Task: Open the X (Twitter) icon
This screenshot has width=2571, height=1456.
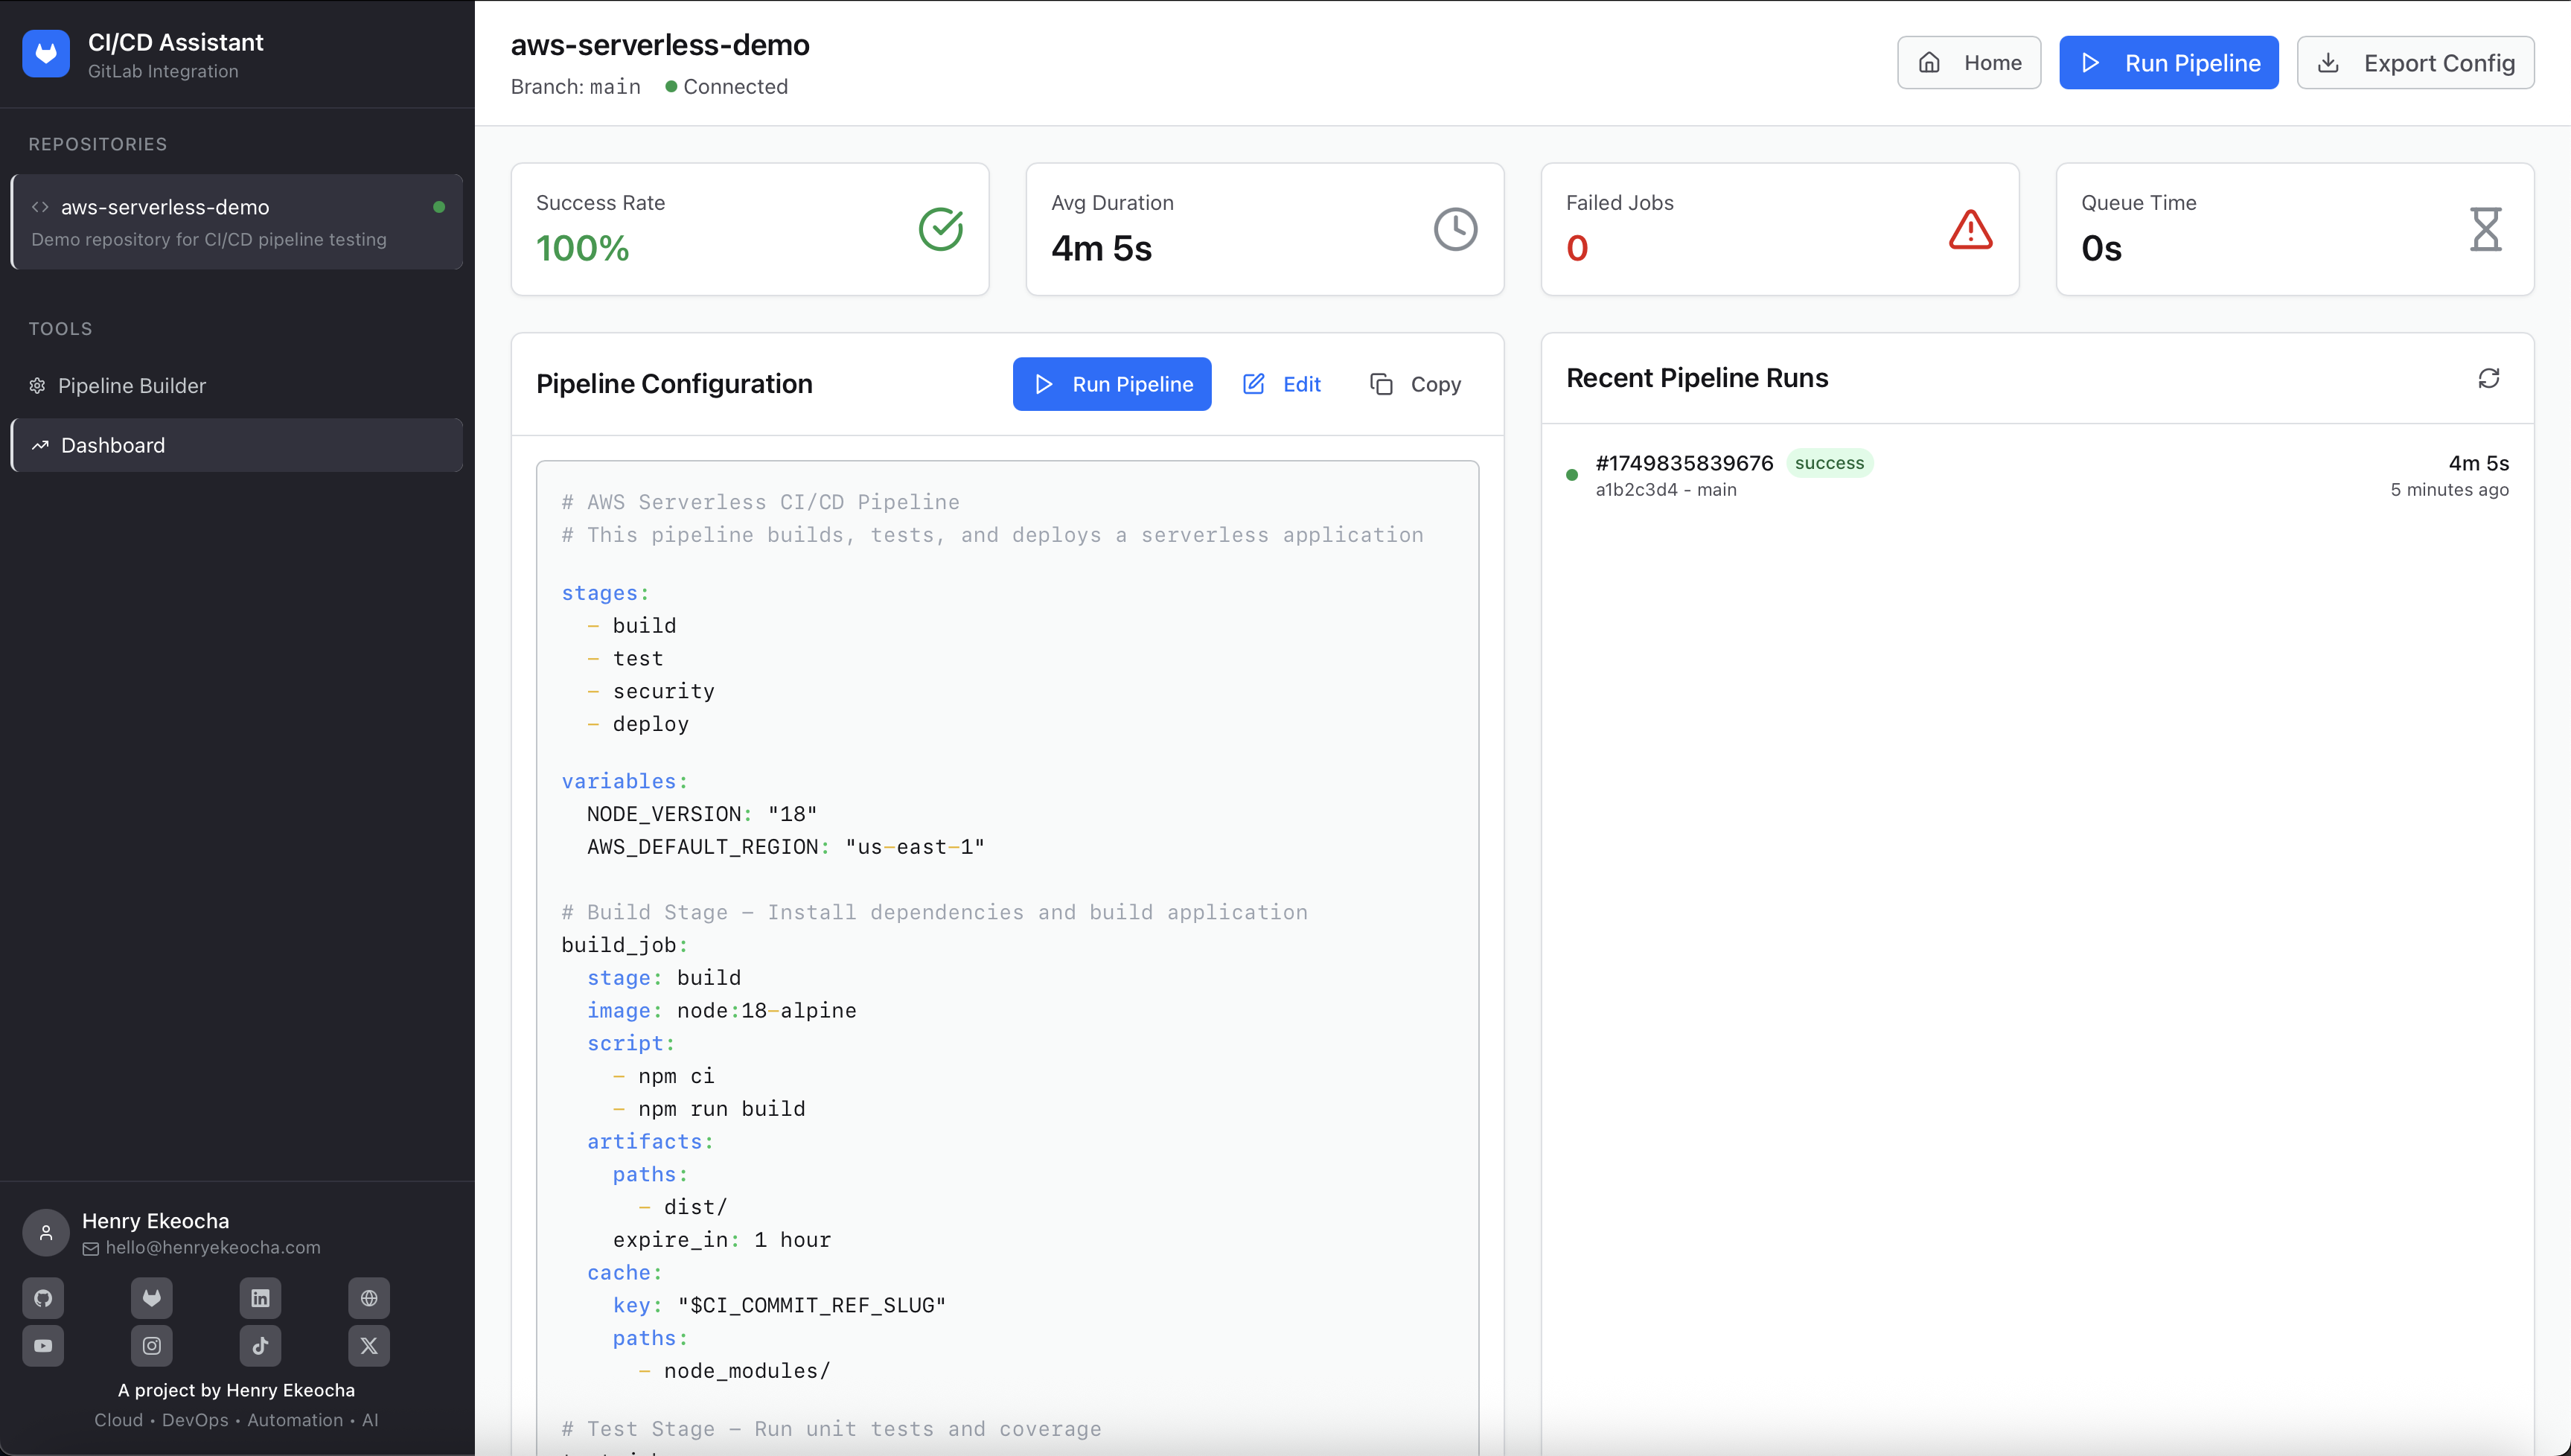Action: (x=369, y=1346)
